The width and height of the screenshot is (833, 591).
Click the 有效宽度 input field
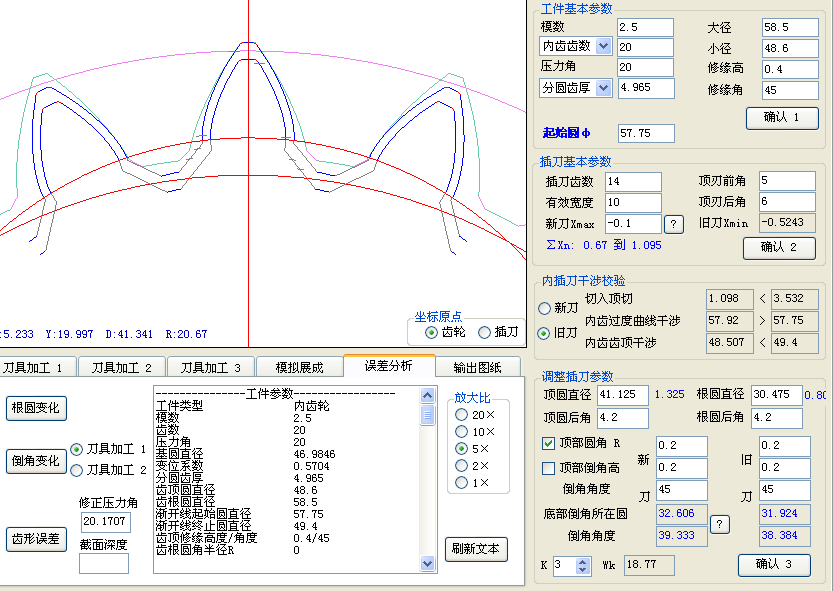(x=633, y=202)
